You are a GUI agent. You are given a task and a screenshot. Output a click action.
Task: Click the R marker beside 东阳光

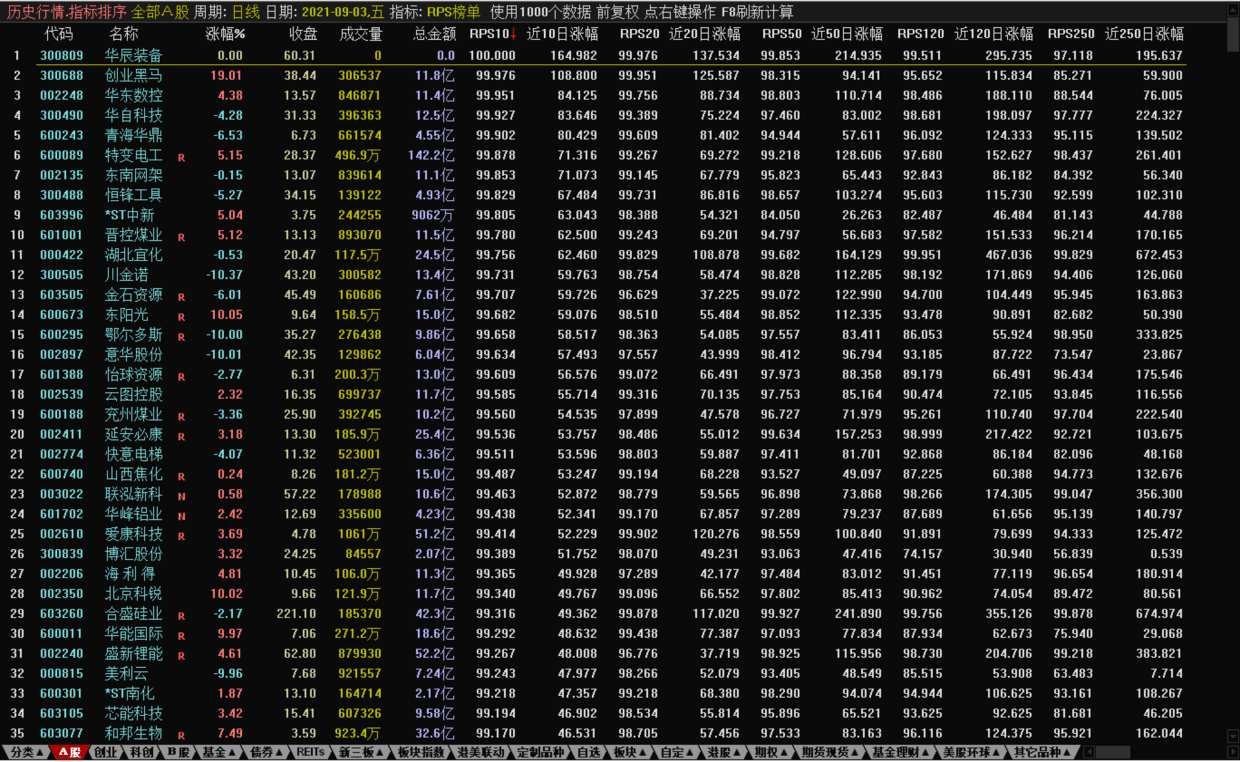pyautogui.click(x=182, y=318)
